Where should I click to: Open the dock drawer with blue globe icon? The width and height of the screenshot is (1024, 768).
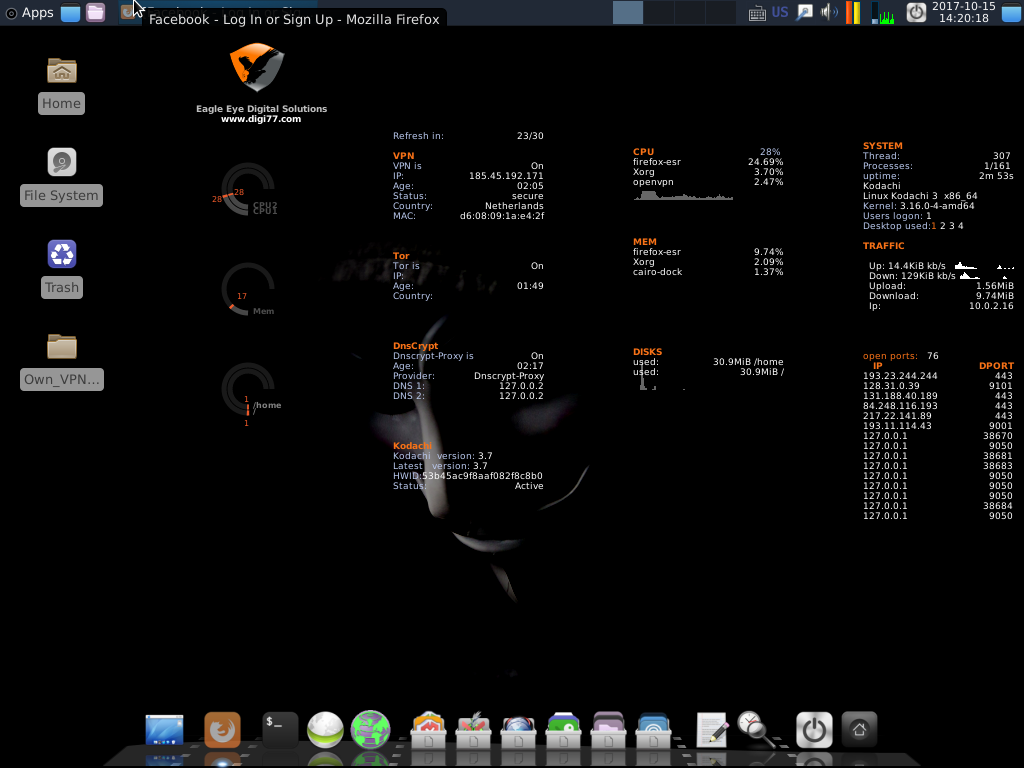pyautogui.click(x=519, y=730)
